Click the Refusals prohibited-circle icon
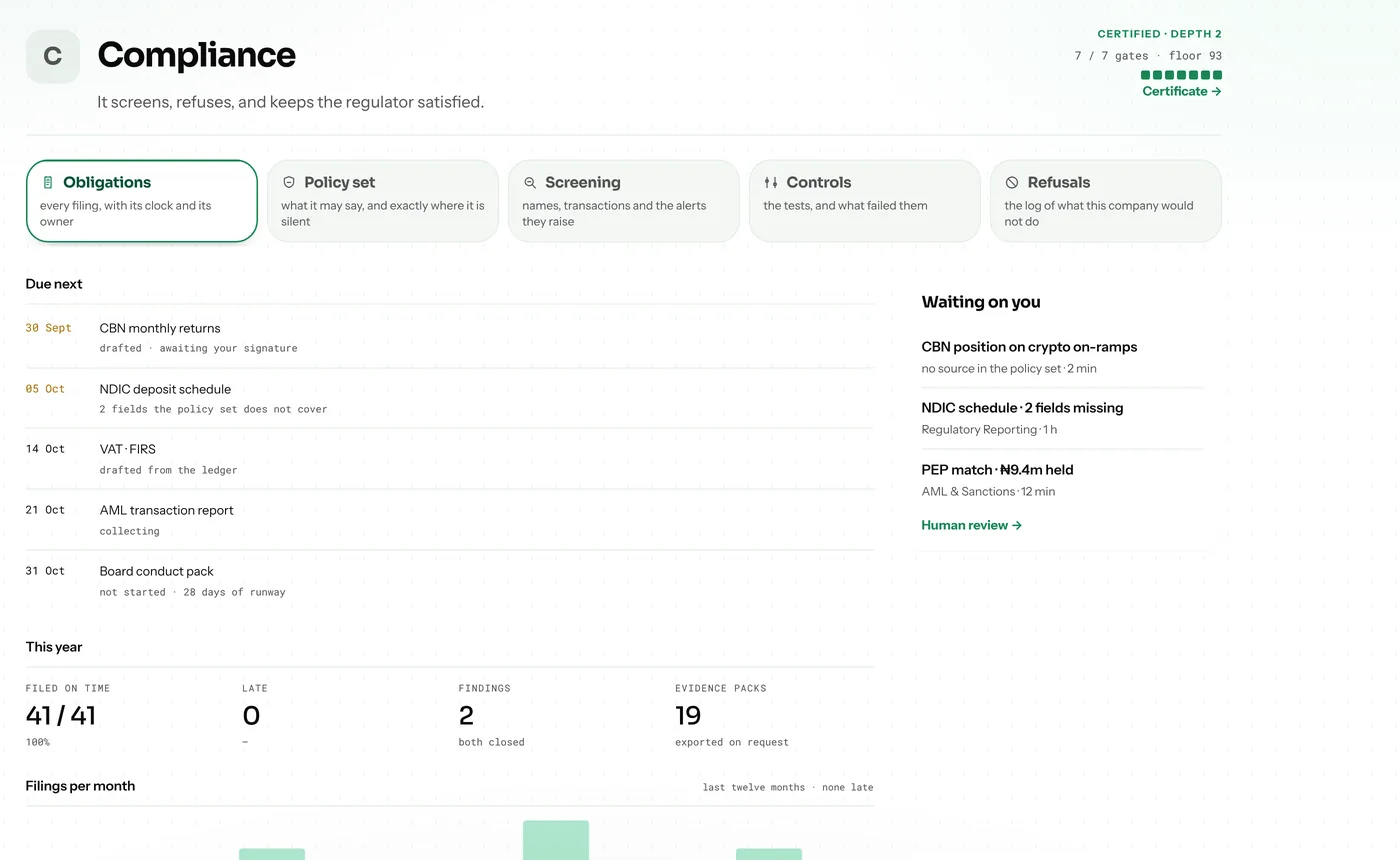1400x860 pixels. point(1012,183)
